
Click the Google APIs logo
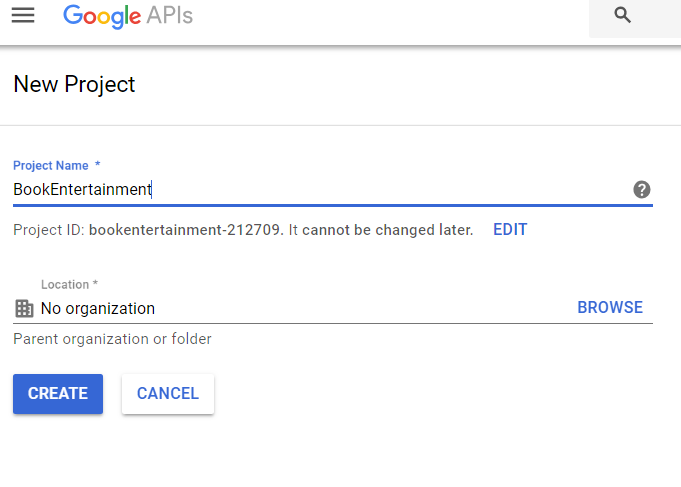pos(128,16)
